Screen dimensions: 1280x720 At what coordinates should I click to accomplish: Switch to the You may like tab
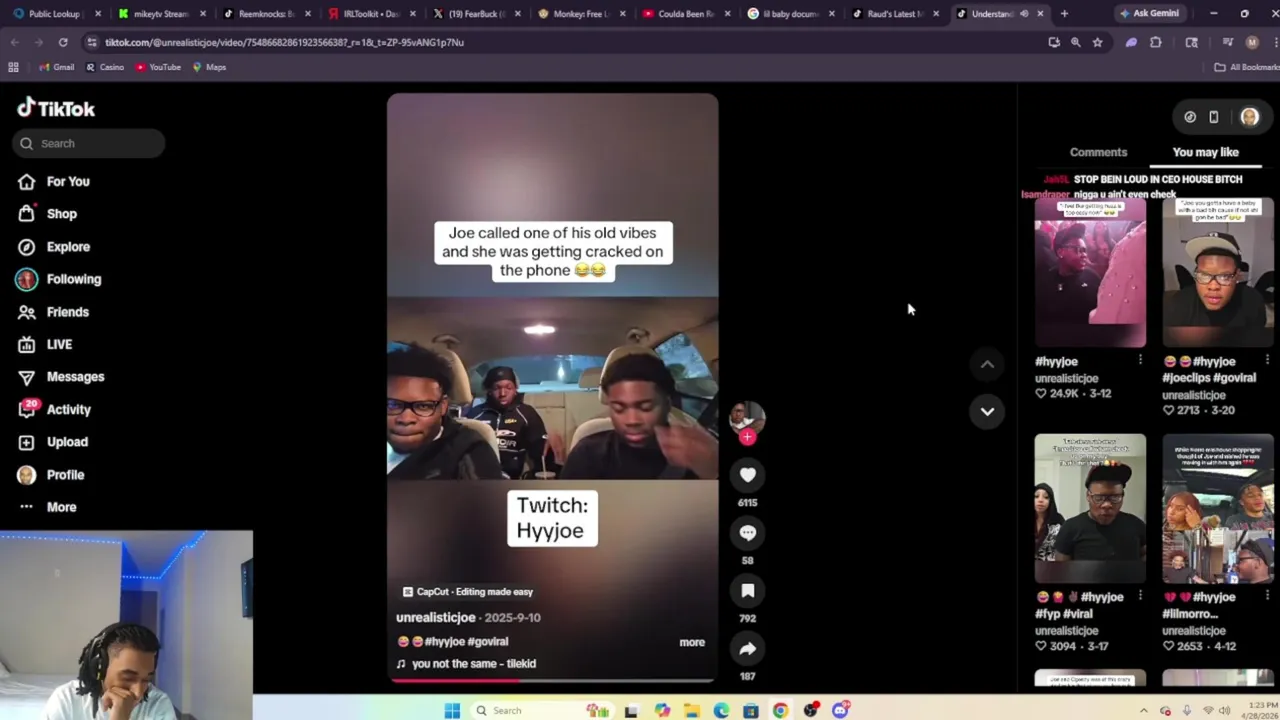point(1205,152)
